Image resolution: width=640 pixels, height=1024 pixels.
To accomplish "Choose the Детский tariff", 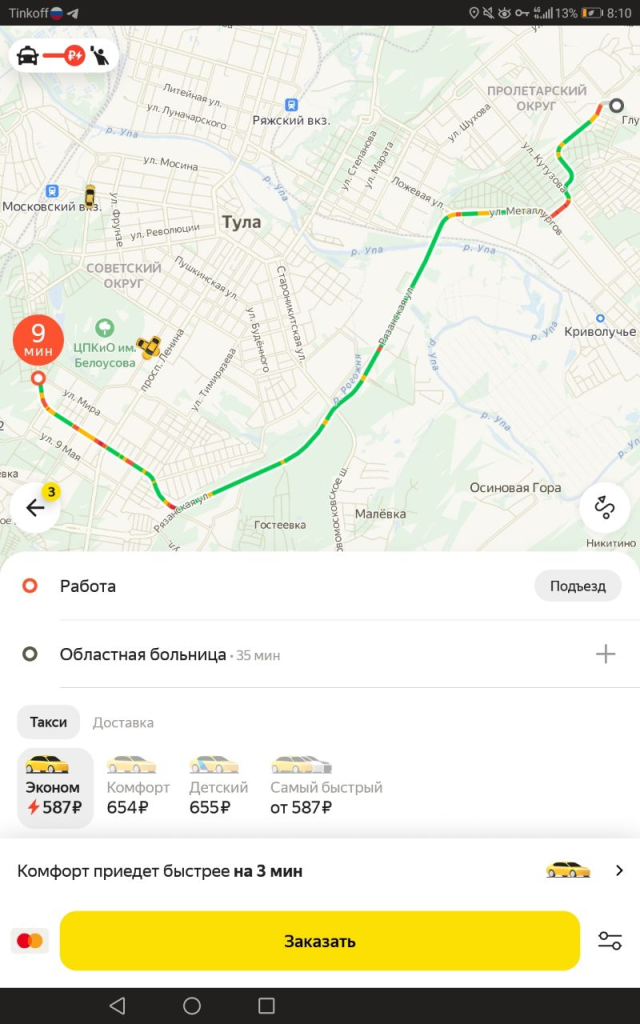I will [214, 787].
